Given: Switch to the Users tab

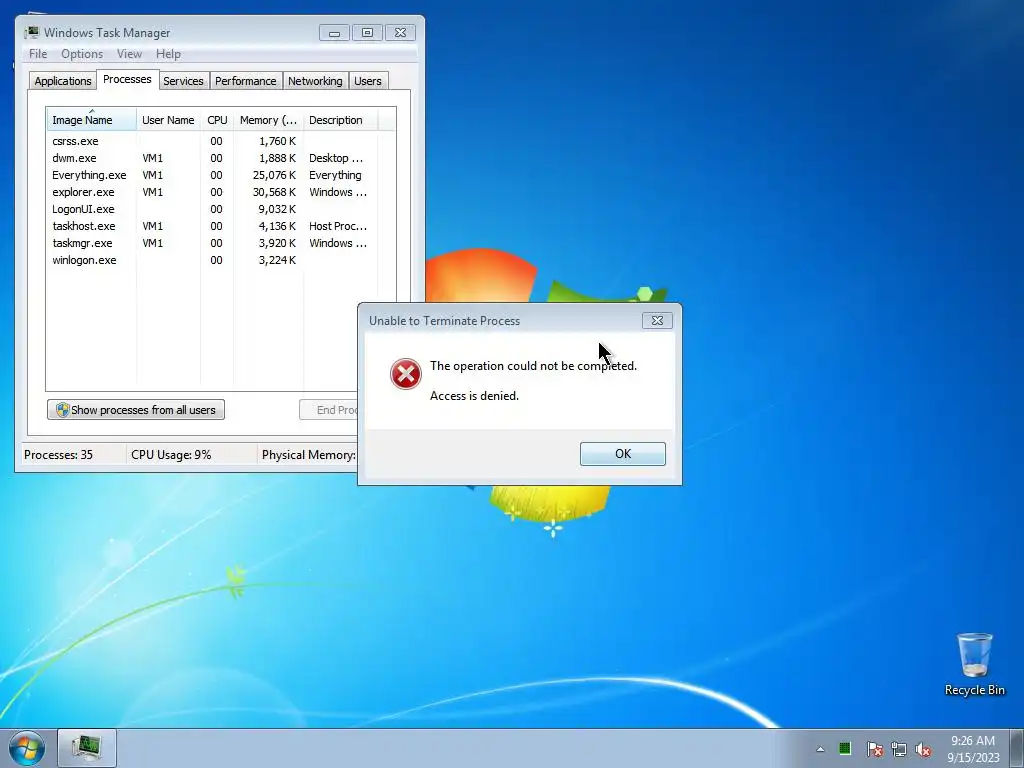Looking at the screenshot, I should coord(368,81).
